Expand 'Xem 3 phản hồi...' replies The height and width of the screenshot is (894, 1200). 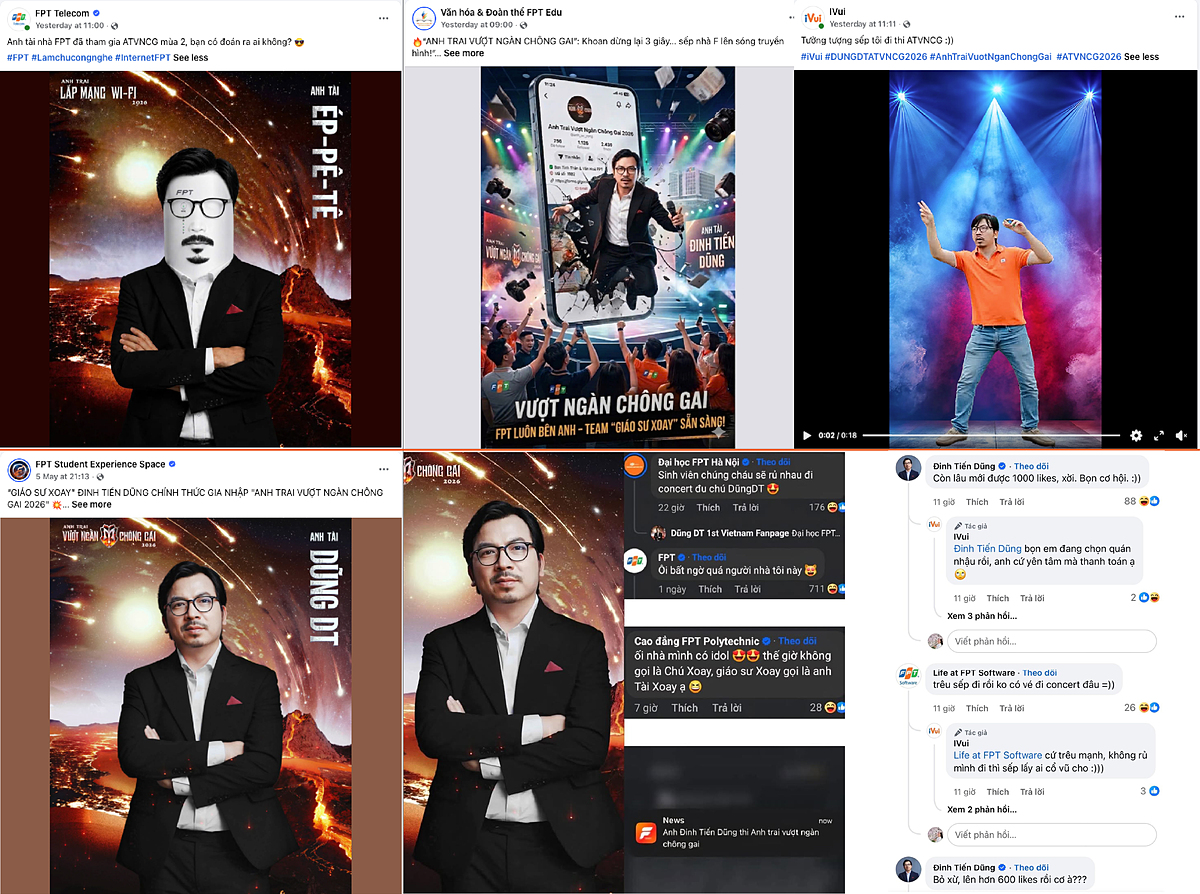tap(981, 616)
